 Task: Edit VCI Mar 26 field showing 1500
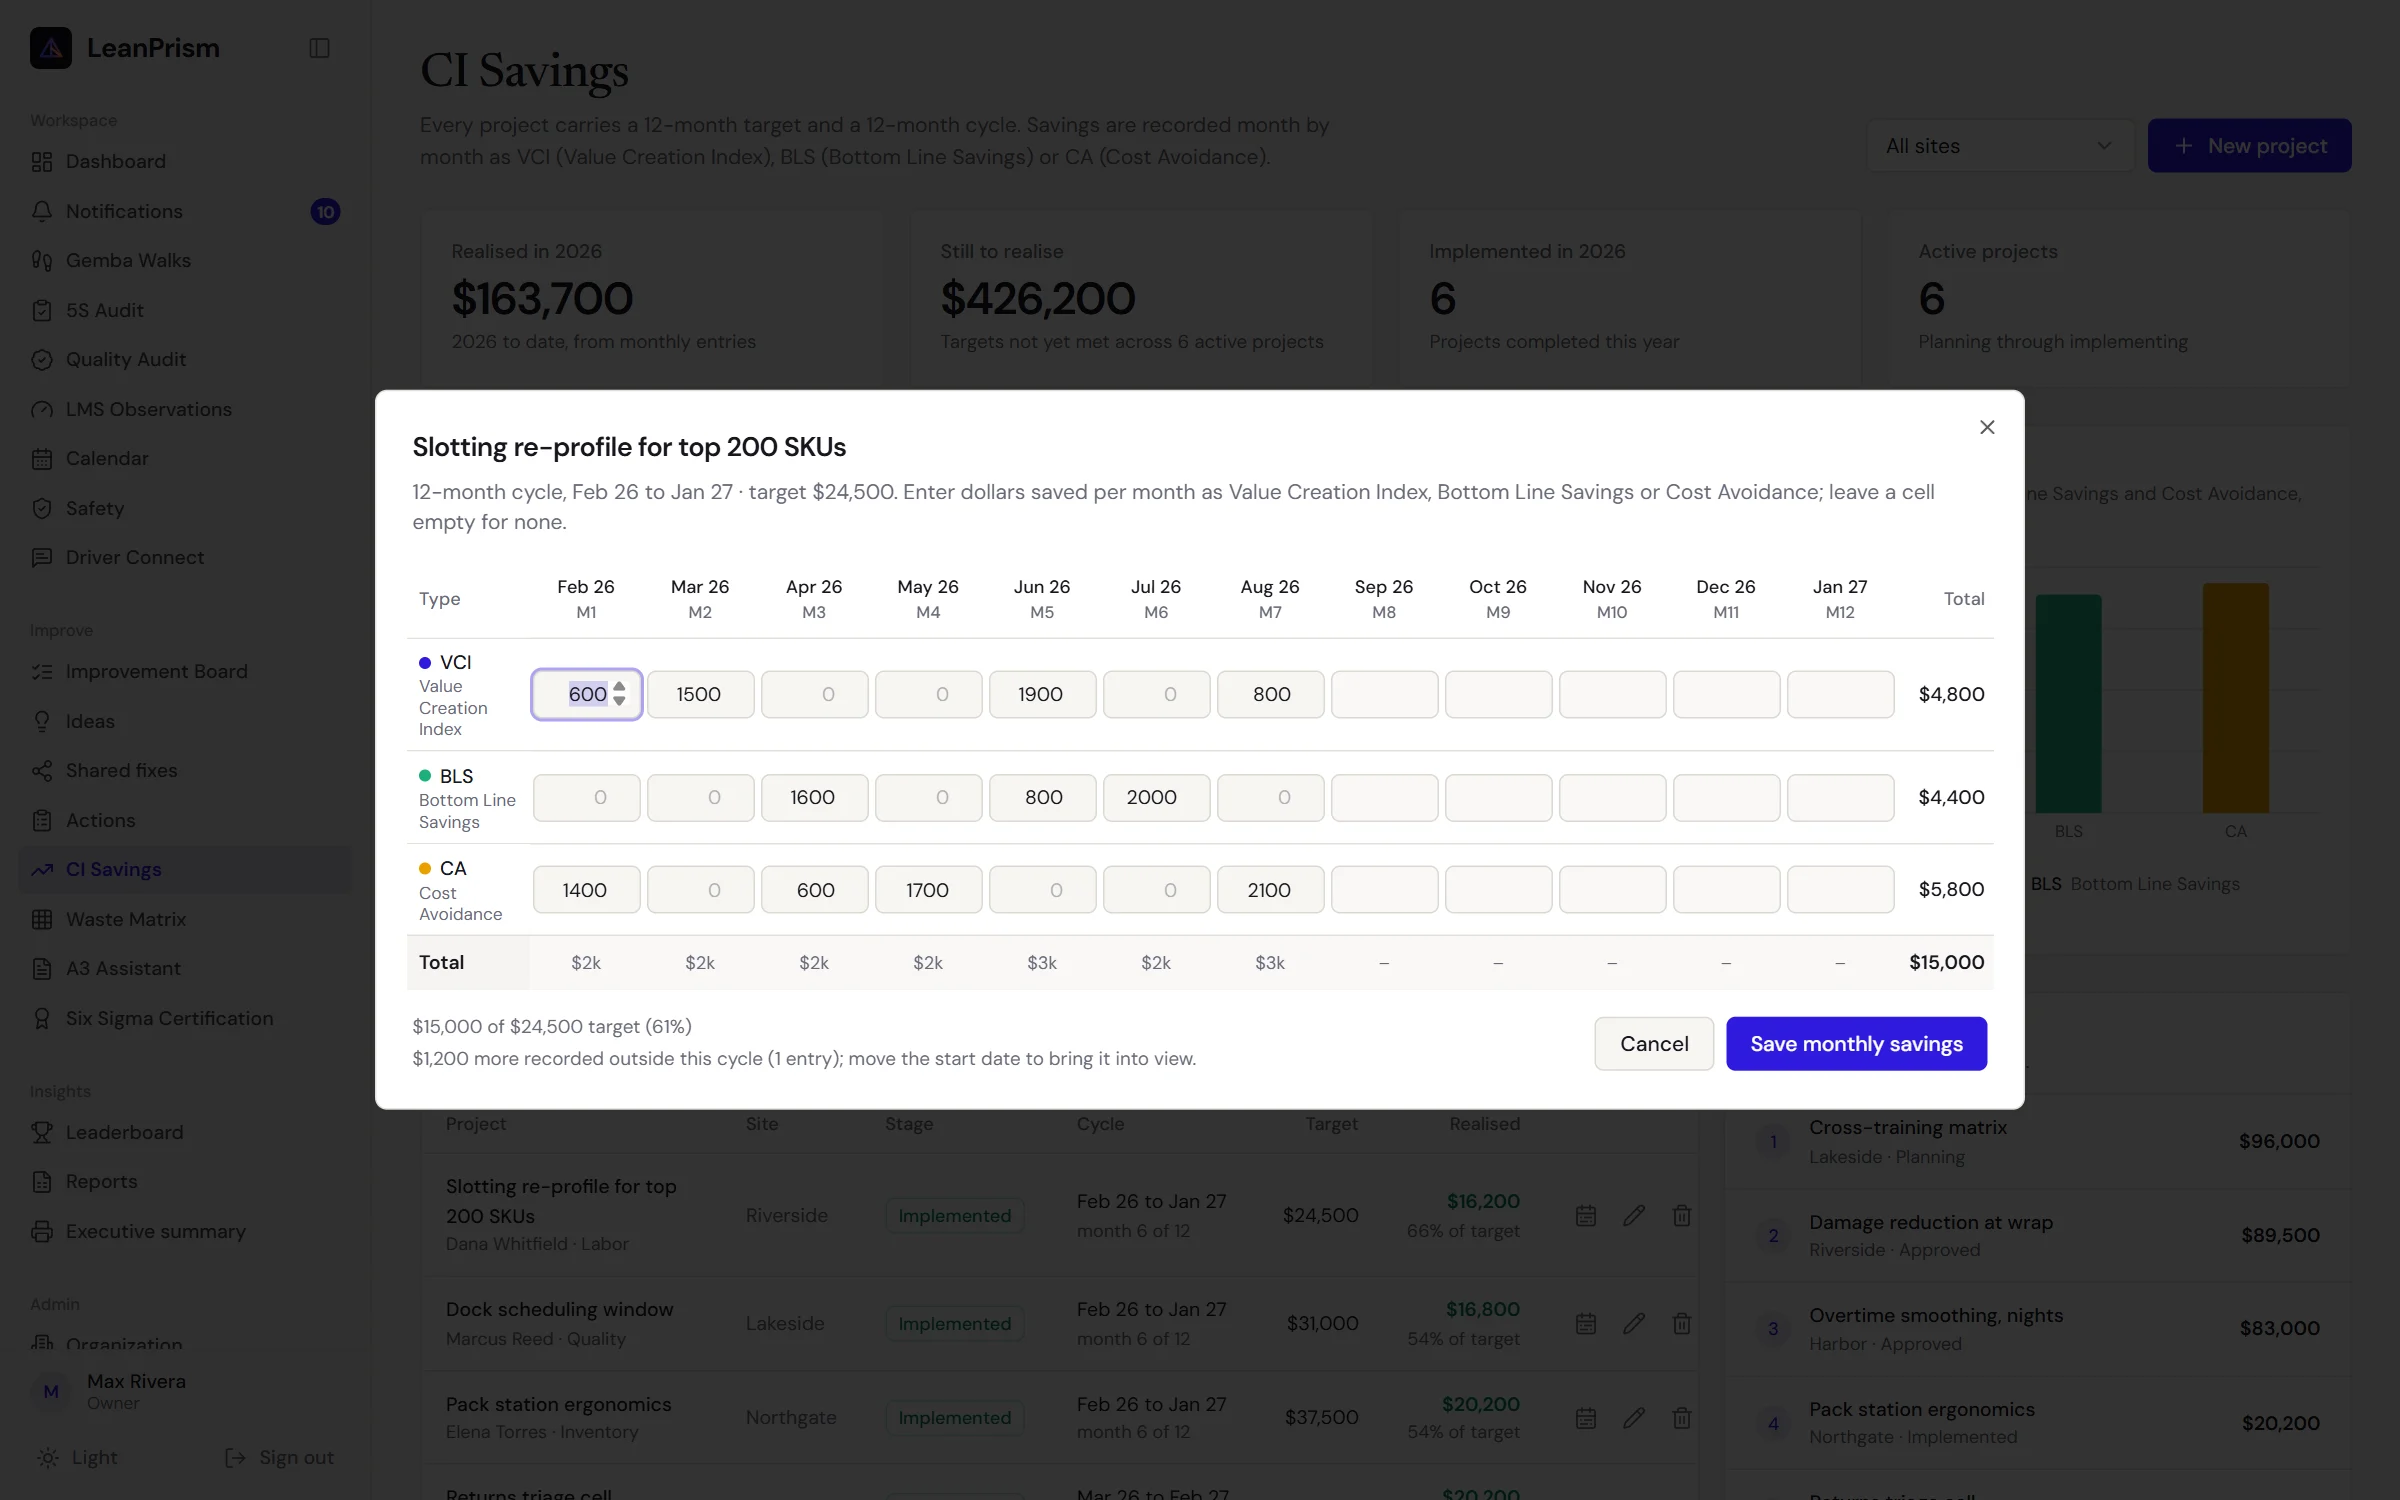[x=700, y=694]
